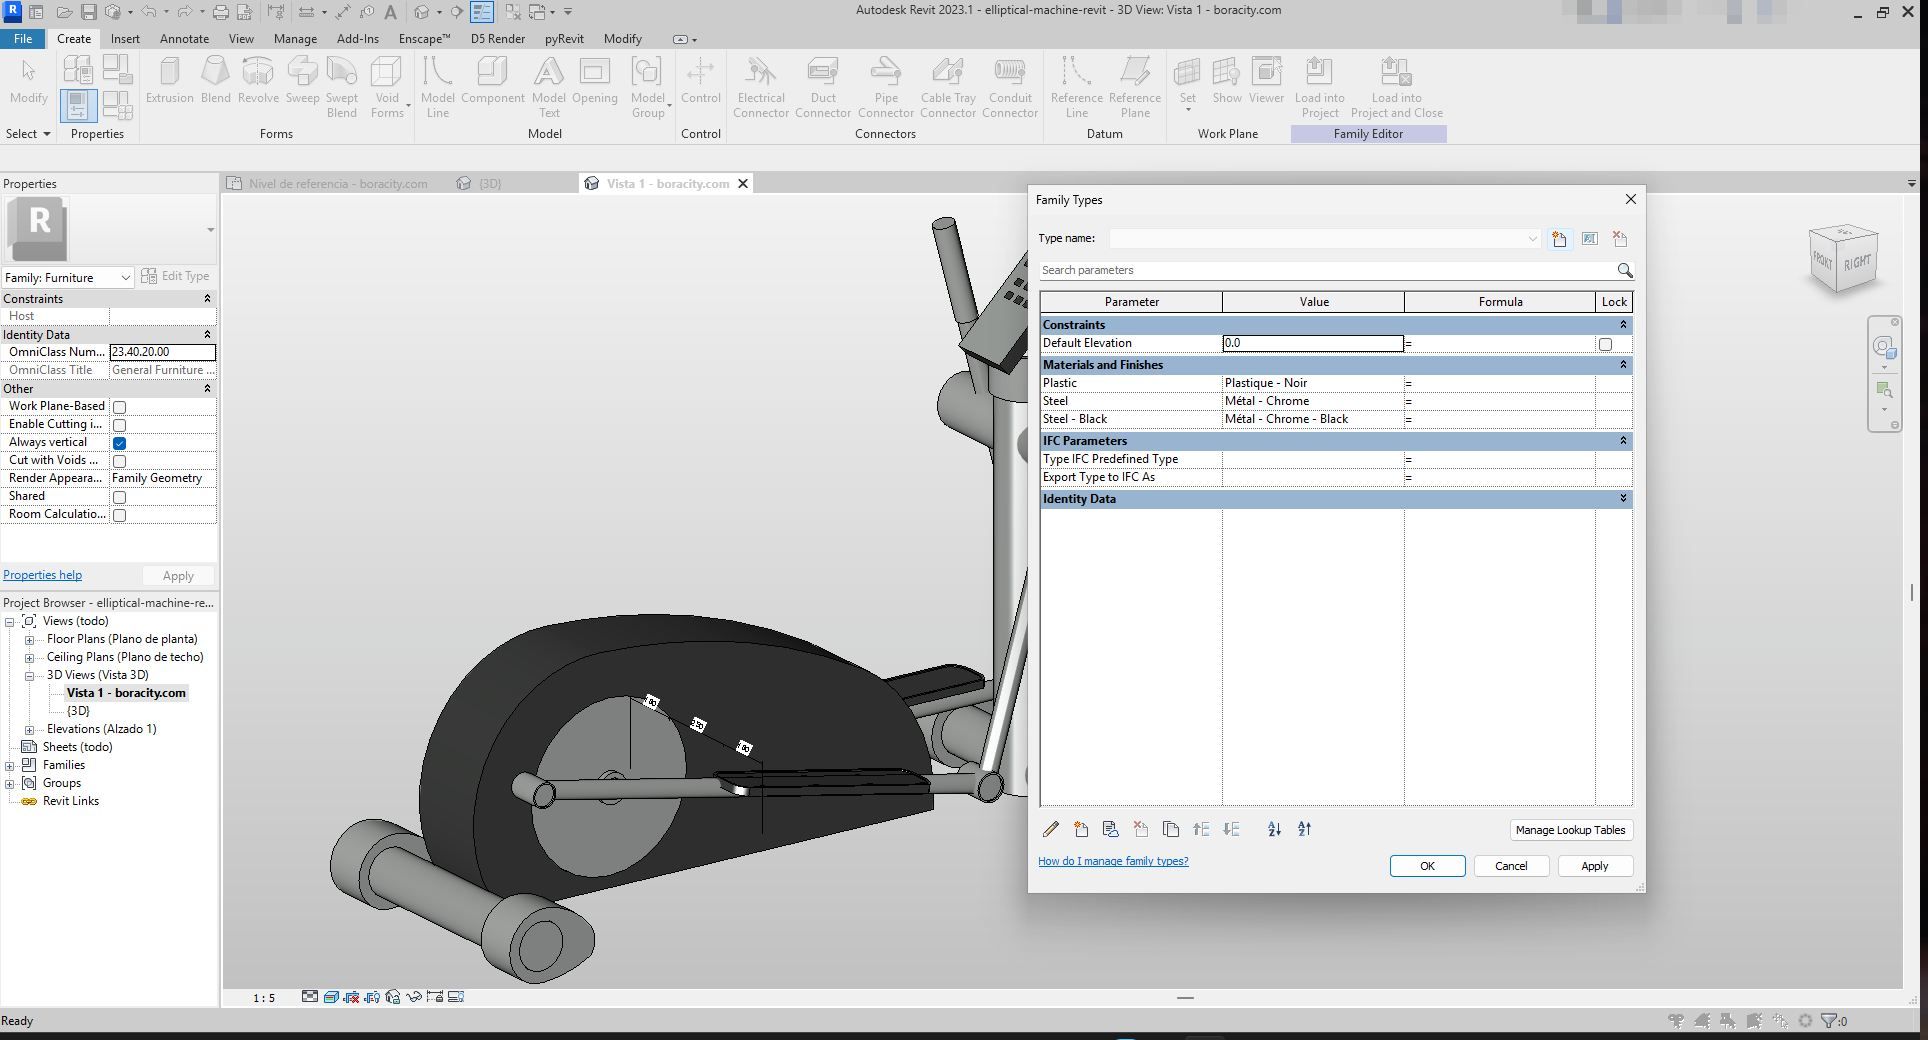Enable Room Calculation Point checkbox
1928x1040 pixels.
click(x=119, y=515)
